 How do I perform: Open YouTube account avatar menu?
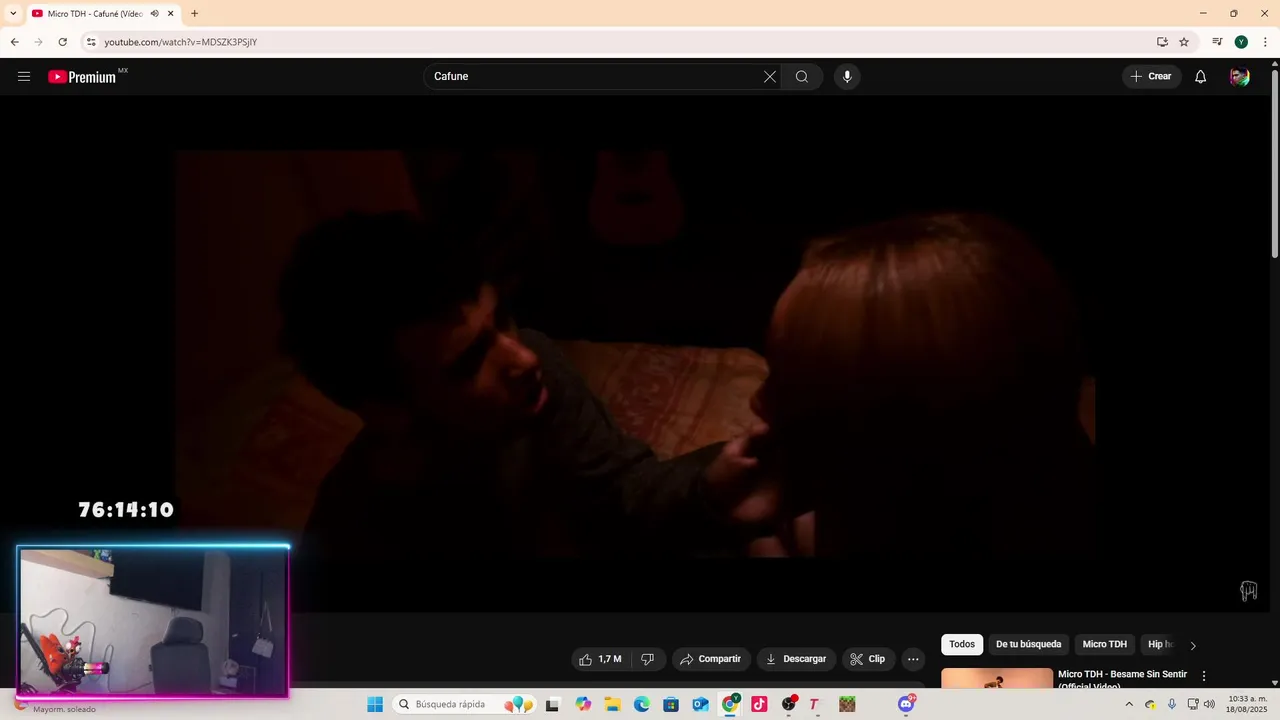(x=1240, y=77)
